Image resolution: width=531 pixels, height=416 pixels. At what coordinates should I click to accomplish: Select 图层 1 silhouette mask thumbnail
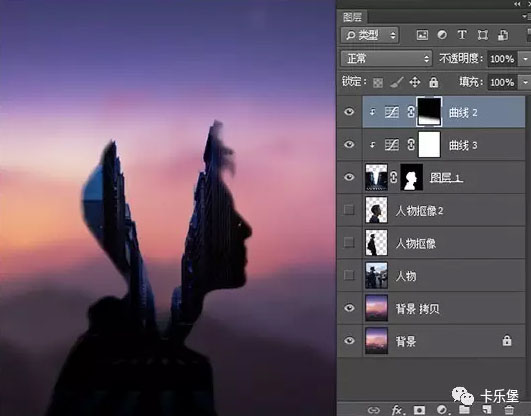tap(412, 177)
